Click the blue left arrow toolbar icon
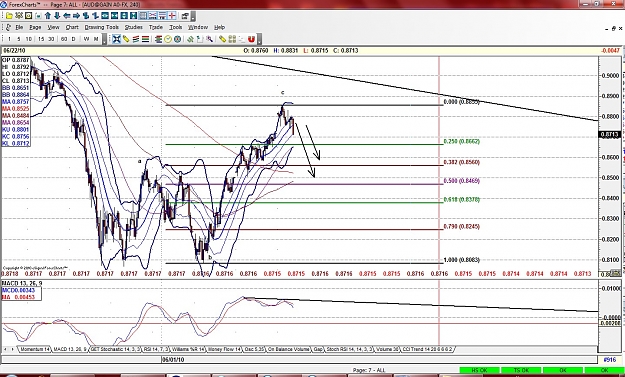The image size is (625, 377). pyautogui.click(x=67, y=16)
